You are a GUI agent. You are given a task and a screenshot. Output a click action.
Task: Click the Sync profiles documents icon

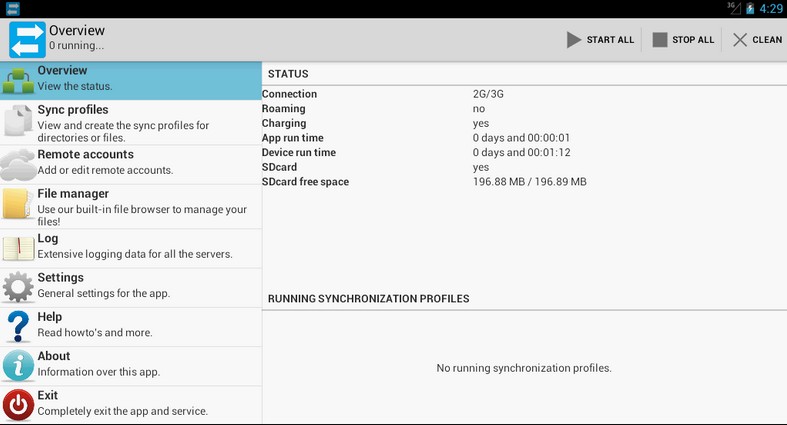click(x=18, y=122)
